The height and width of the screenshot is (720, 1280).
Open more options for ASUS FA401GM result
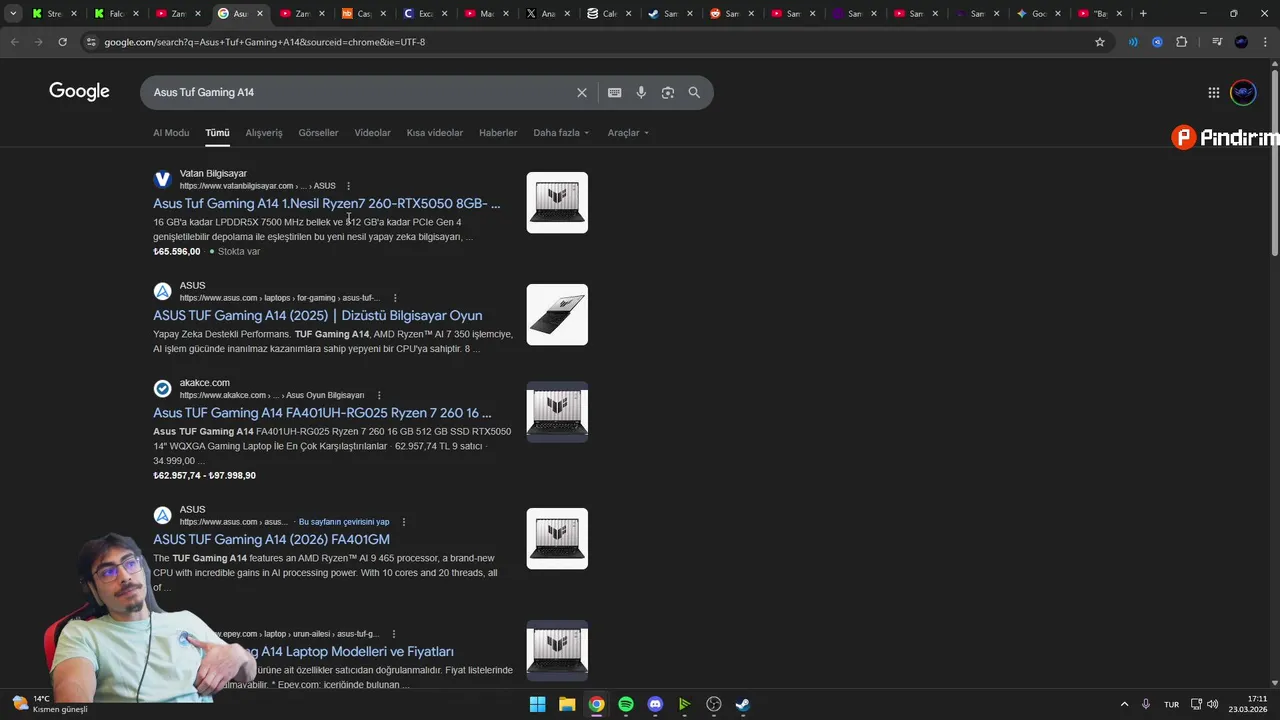pyautogui.click(x=403, y=522)
